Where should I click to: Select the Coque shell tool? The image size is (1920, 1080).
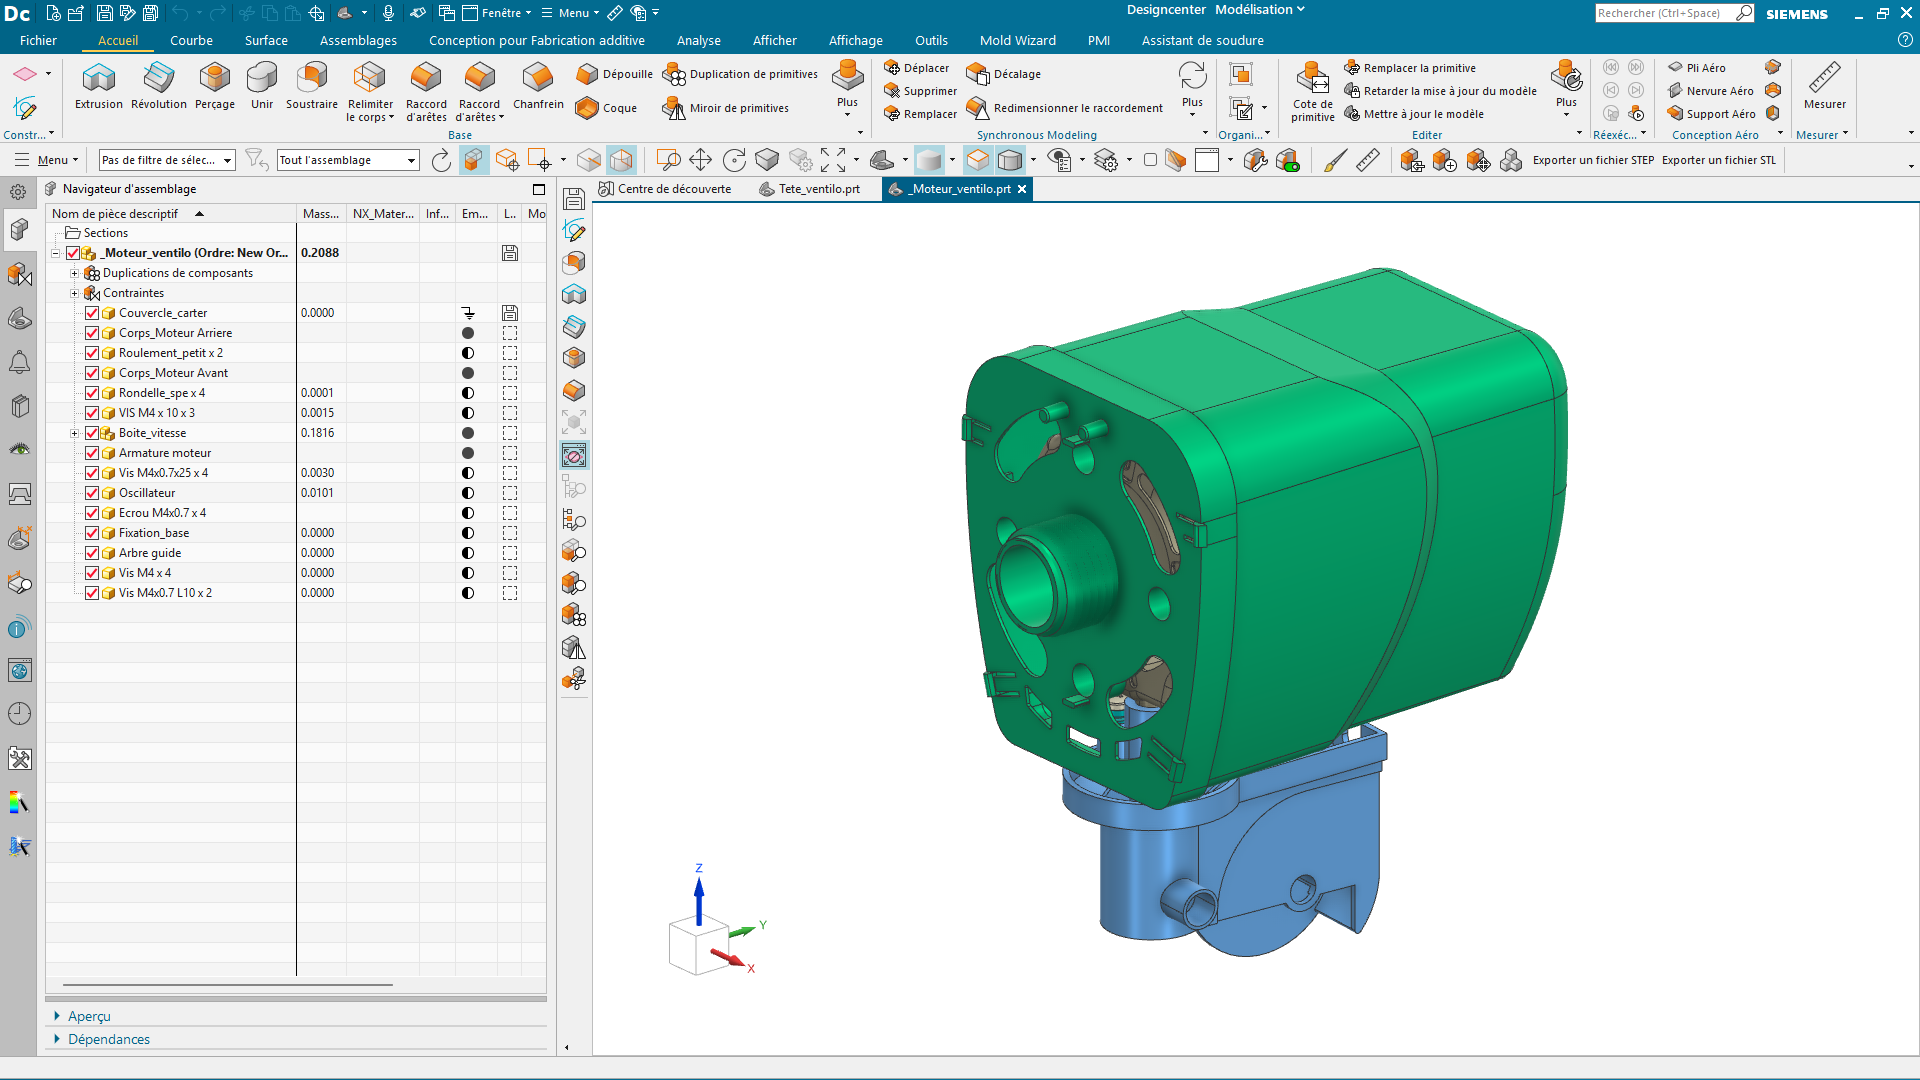[x=607, y=108]
